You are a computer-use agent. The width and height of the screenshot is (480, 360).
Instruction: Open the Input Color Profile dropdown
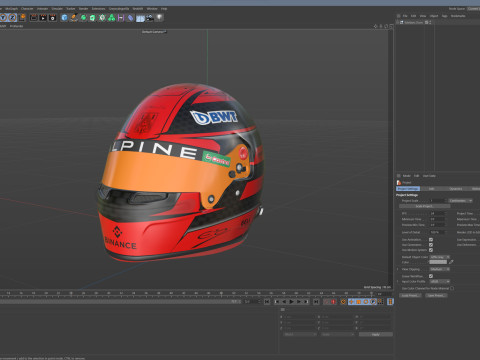(x=440, y=281)
